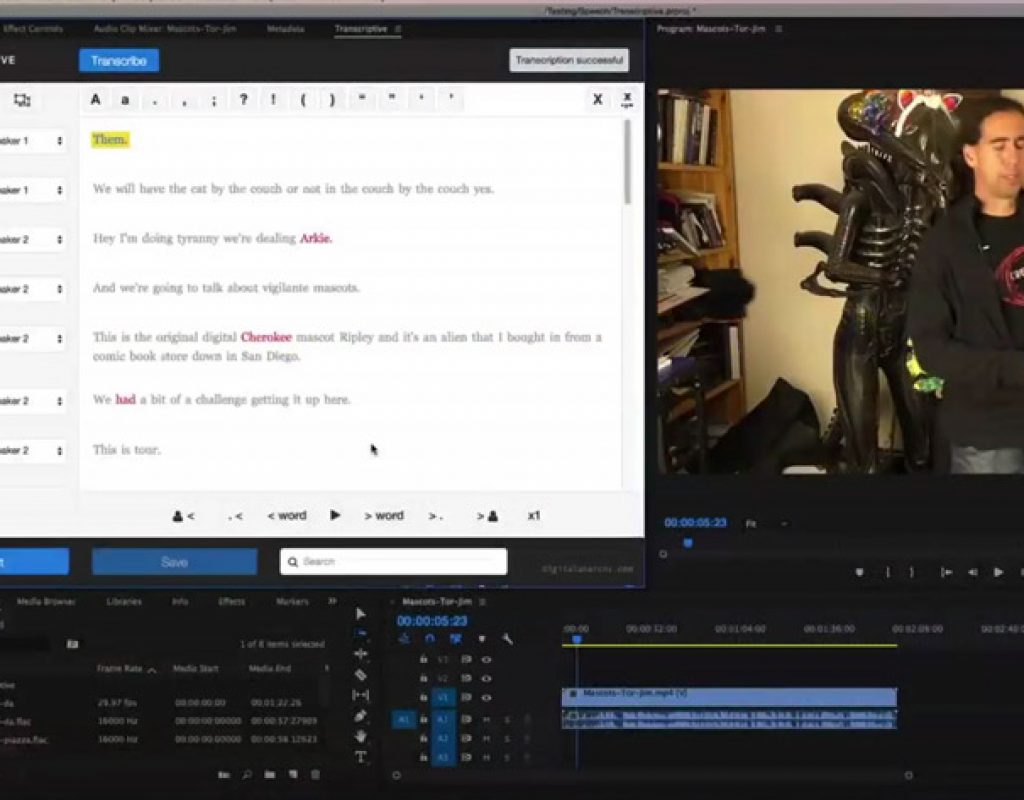Toggle visibility eye for highlighted V1 track
Screen dimensions: 1024x800
tap(487, 697)
